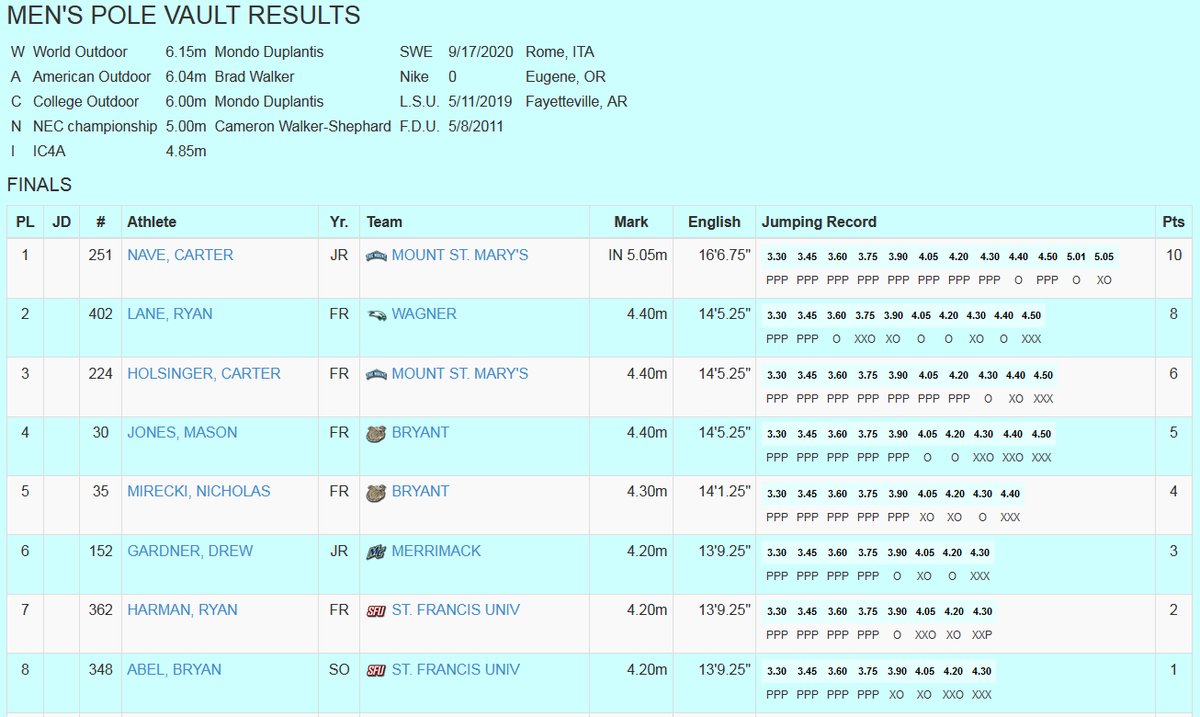Image resolution: width=1200 pixels, height=717 pixels.
Task: Click NEC championship record 5.00m
Action: pos(186,127)
